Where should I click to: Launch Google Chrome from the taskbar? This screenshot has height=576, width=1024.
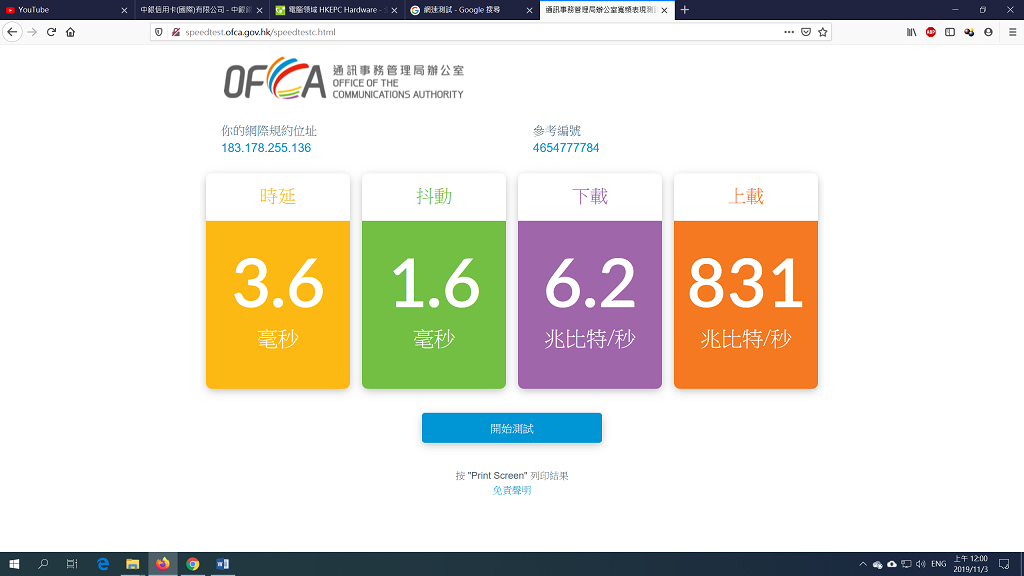pyautogui.click(x=193, y=564)
